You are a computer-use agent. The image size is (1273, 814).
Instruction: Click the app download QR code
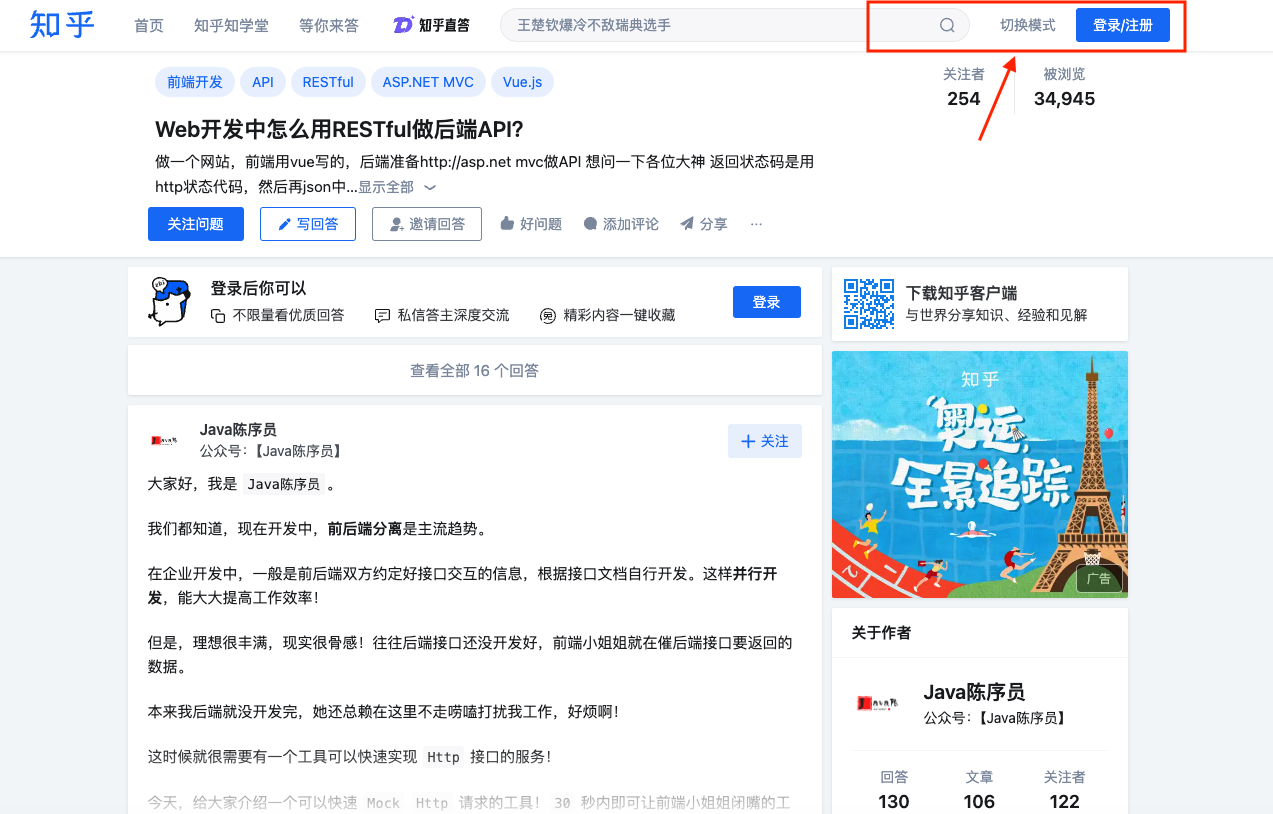(x=869, y=304)
